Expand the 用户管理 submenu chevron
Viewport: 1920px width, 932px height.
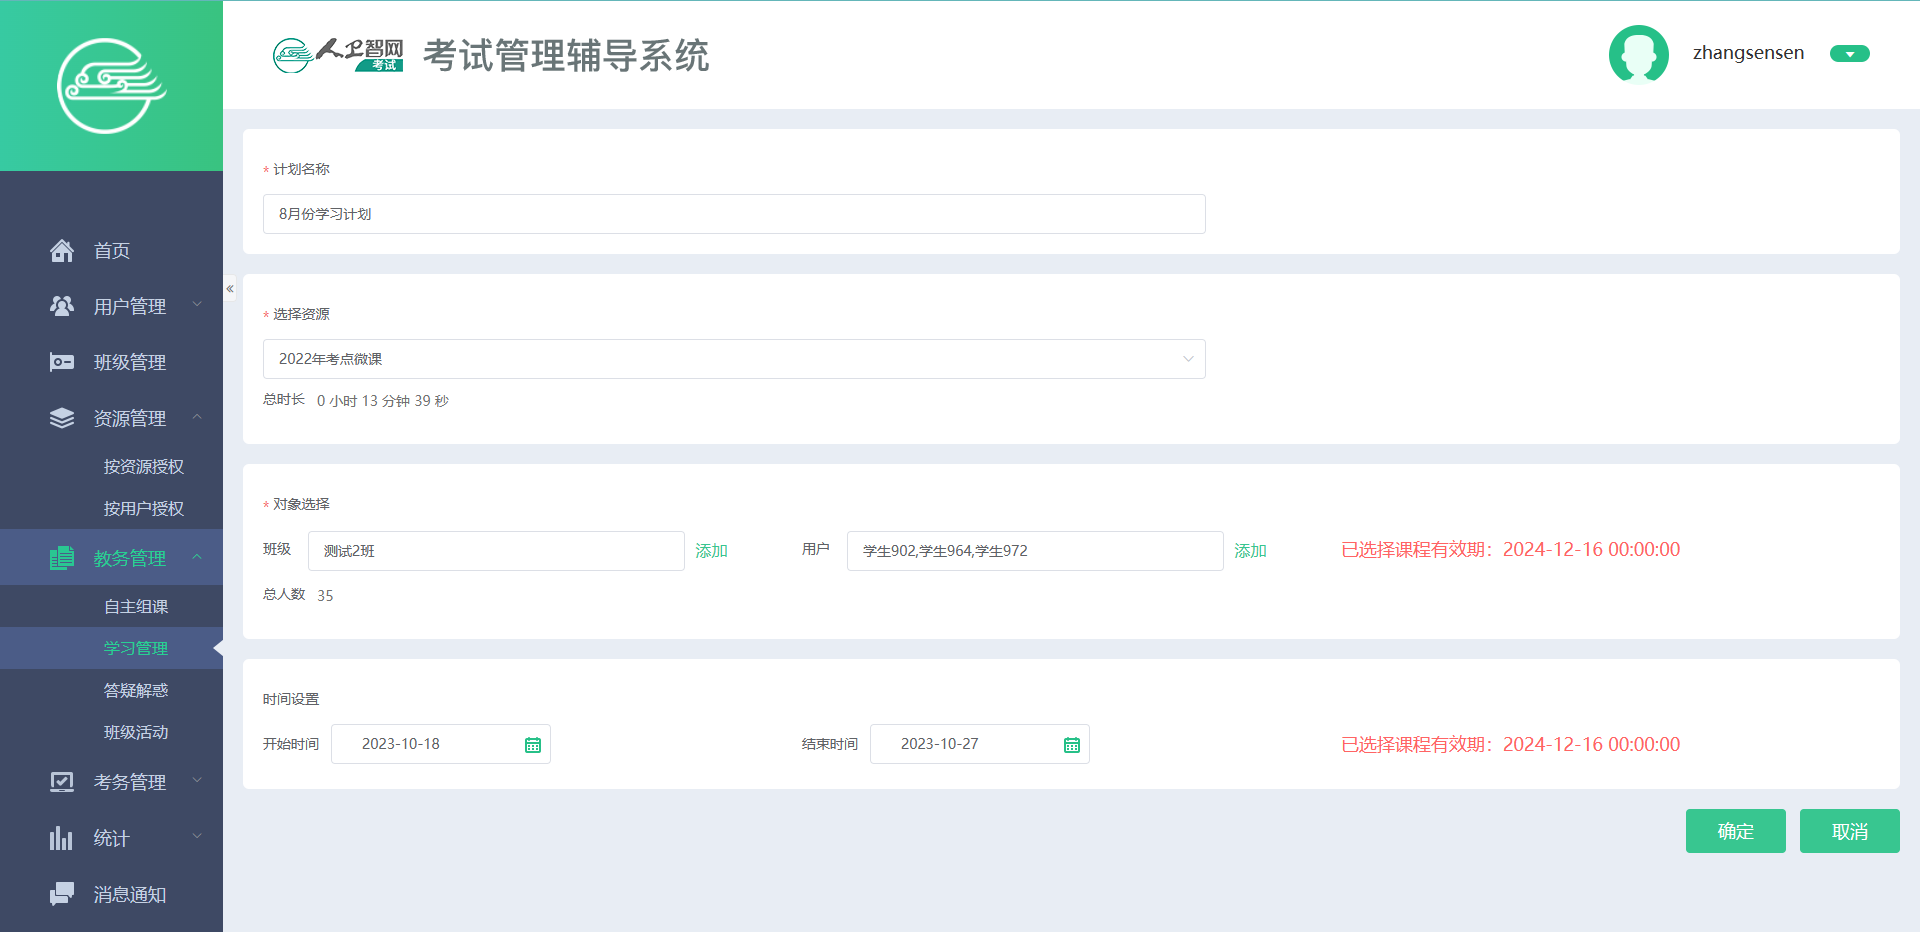click(197, 305)
